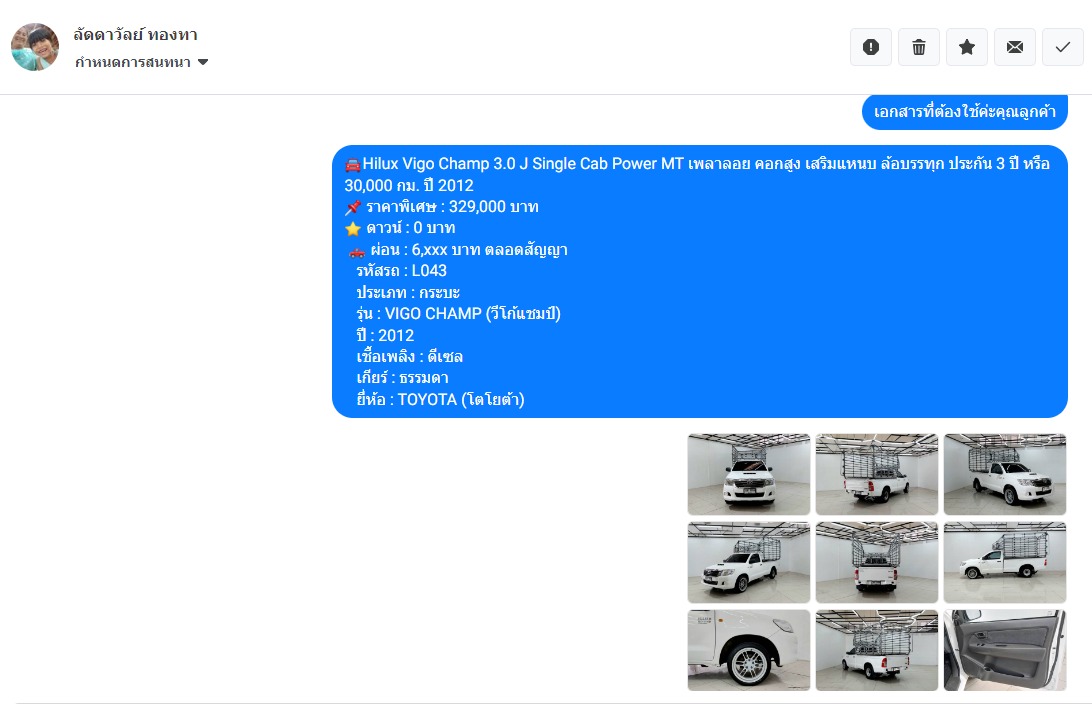Select the Hilux Vigo Champ details message
Screen dimensions: 1092x704
click(x=699, y=281)
